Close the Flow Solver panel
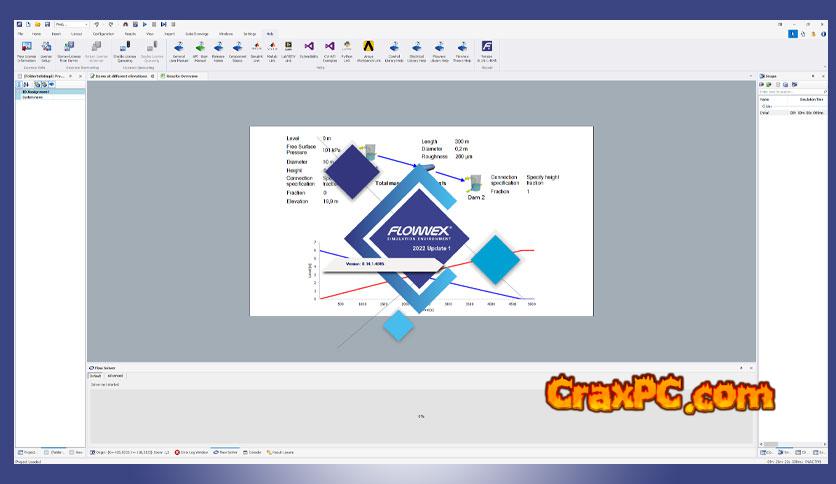836x484 pixels. coord(751,368)
